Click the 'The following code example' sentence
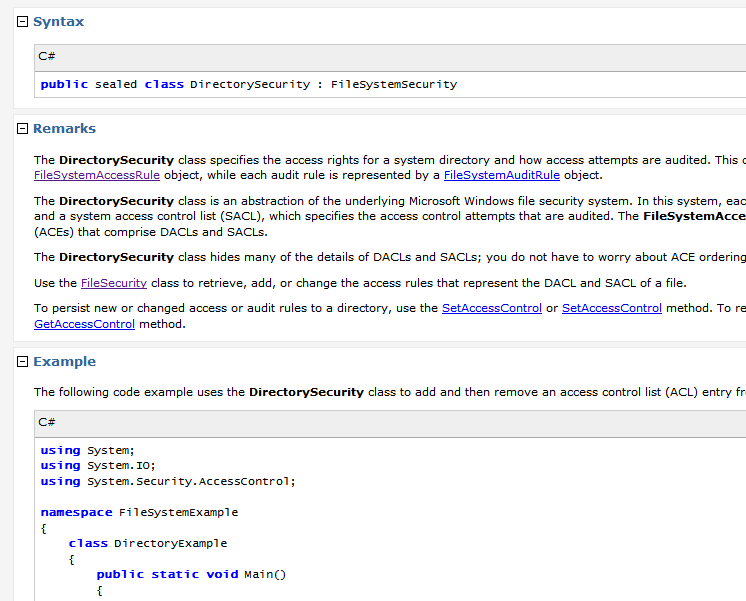This screenshot has width=746, height=601. point(390,392)
